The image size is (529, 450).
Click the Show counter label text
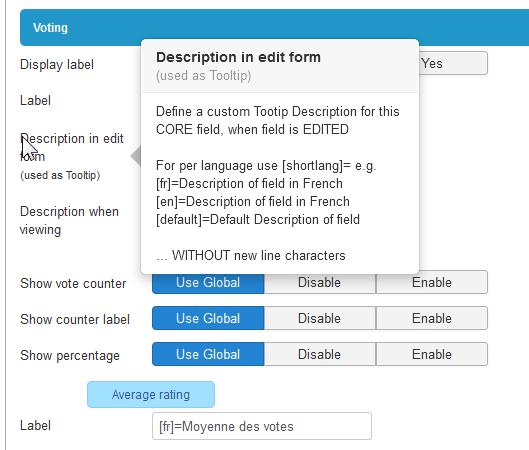75,319
